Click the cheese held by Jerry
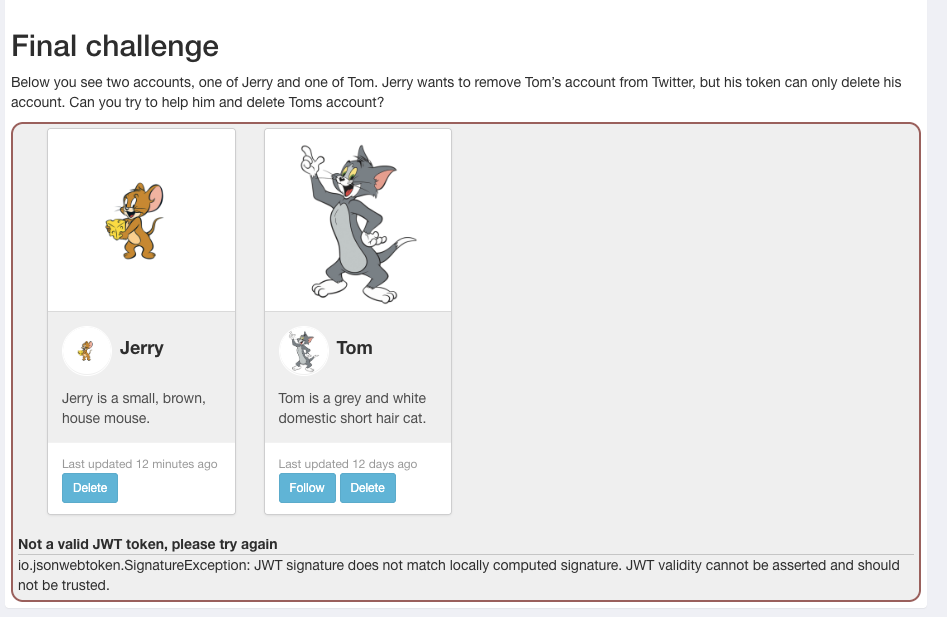947x617 pixels. pos(117,228)
